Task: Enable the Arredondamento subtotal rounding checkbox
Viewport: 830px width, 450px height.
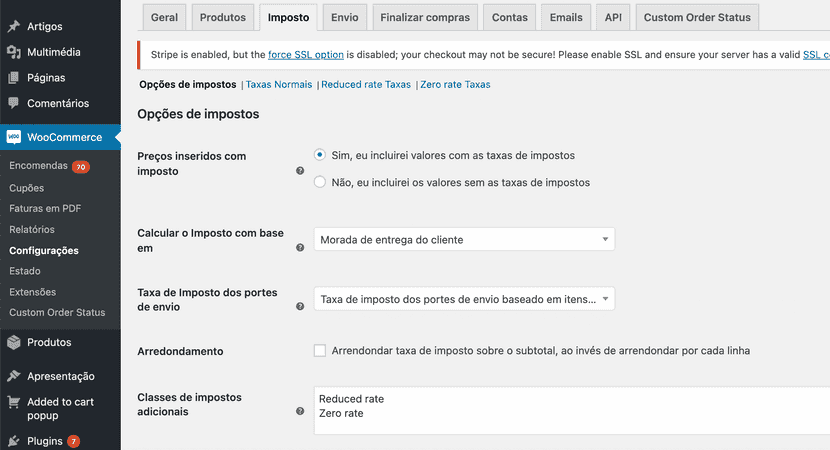Action: (320, 351)
